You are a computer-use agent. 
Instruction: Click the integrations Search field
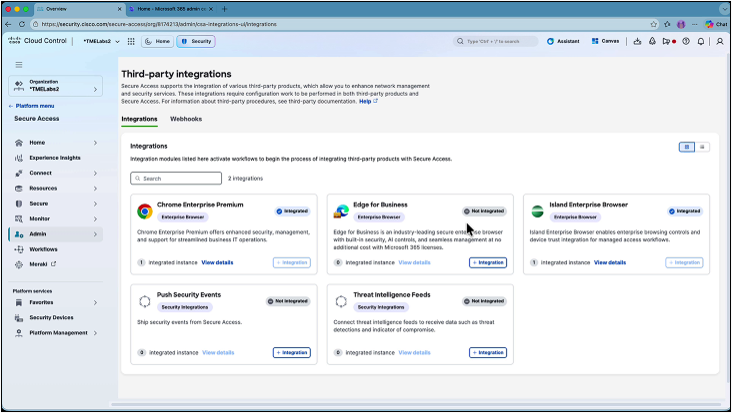pos(176,179)
